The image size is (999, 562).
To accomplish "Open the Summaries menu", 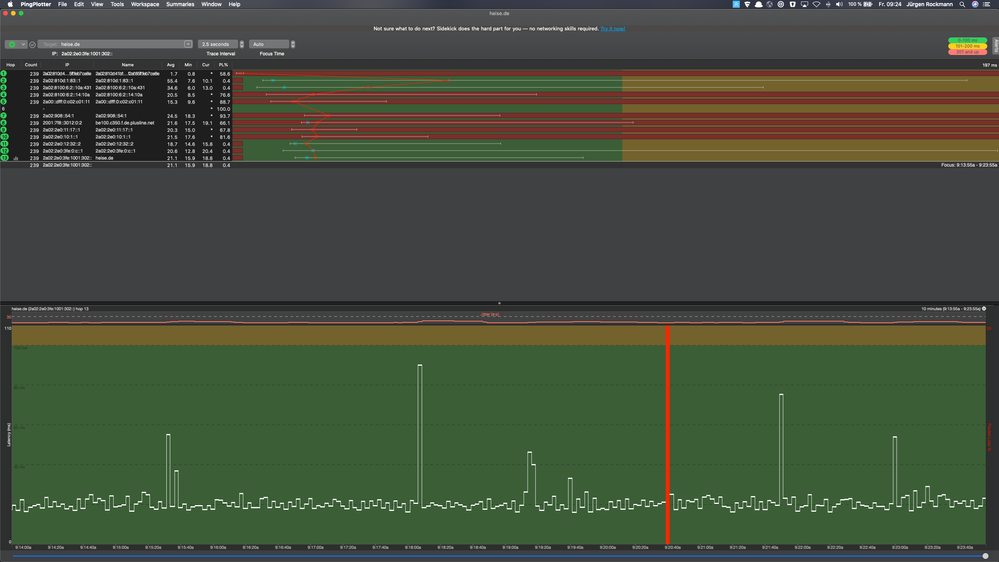I will [180, 4].
